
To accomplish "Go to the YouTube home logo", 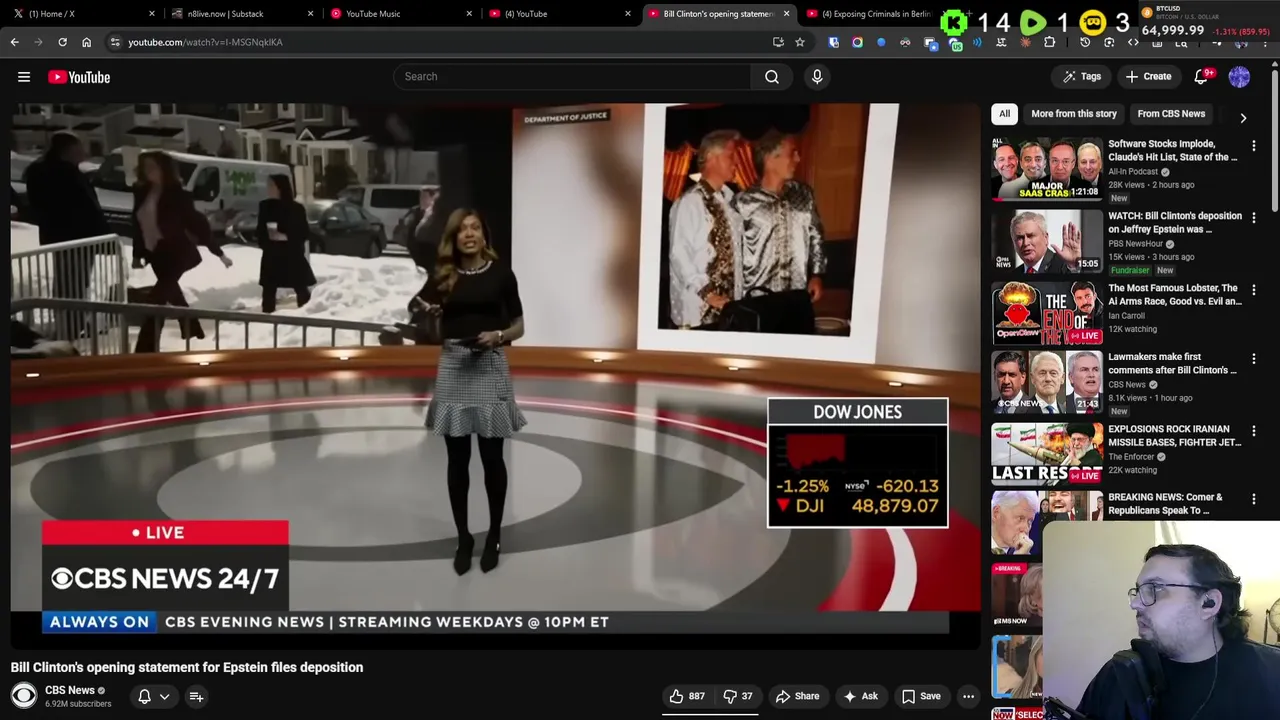I will pos(79,77).
